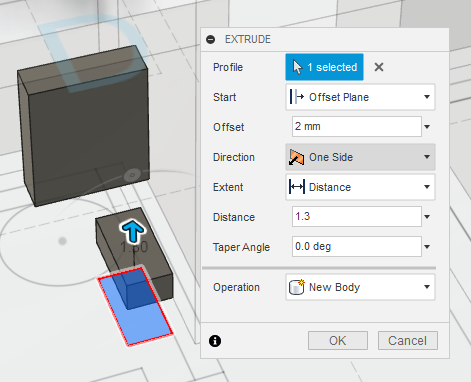Click the '1 selected' profile button
The width and height of the screenshot is (471, 382).
[324, 67]
